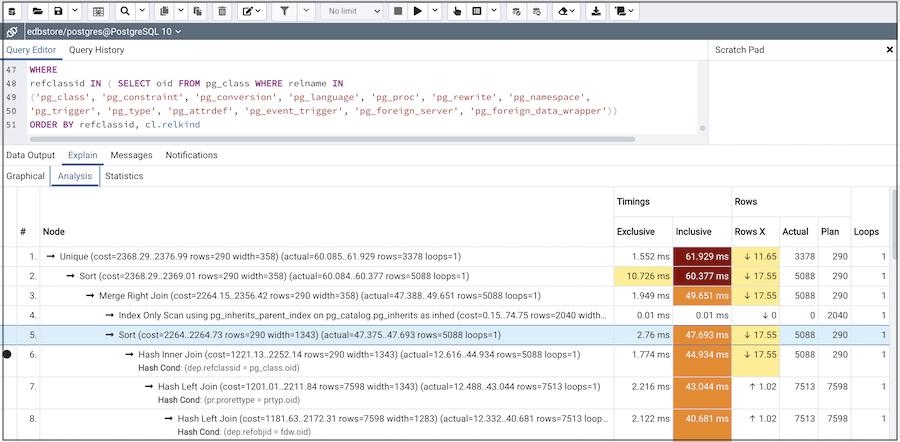Execute the query with the play icon

click(418, 11)
